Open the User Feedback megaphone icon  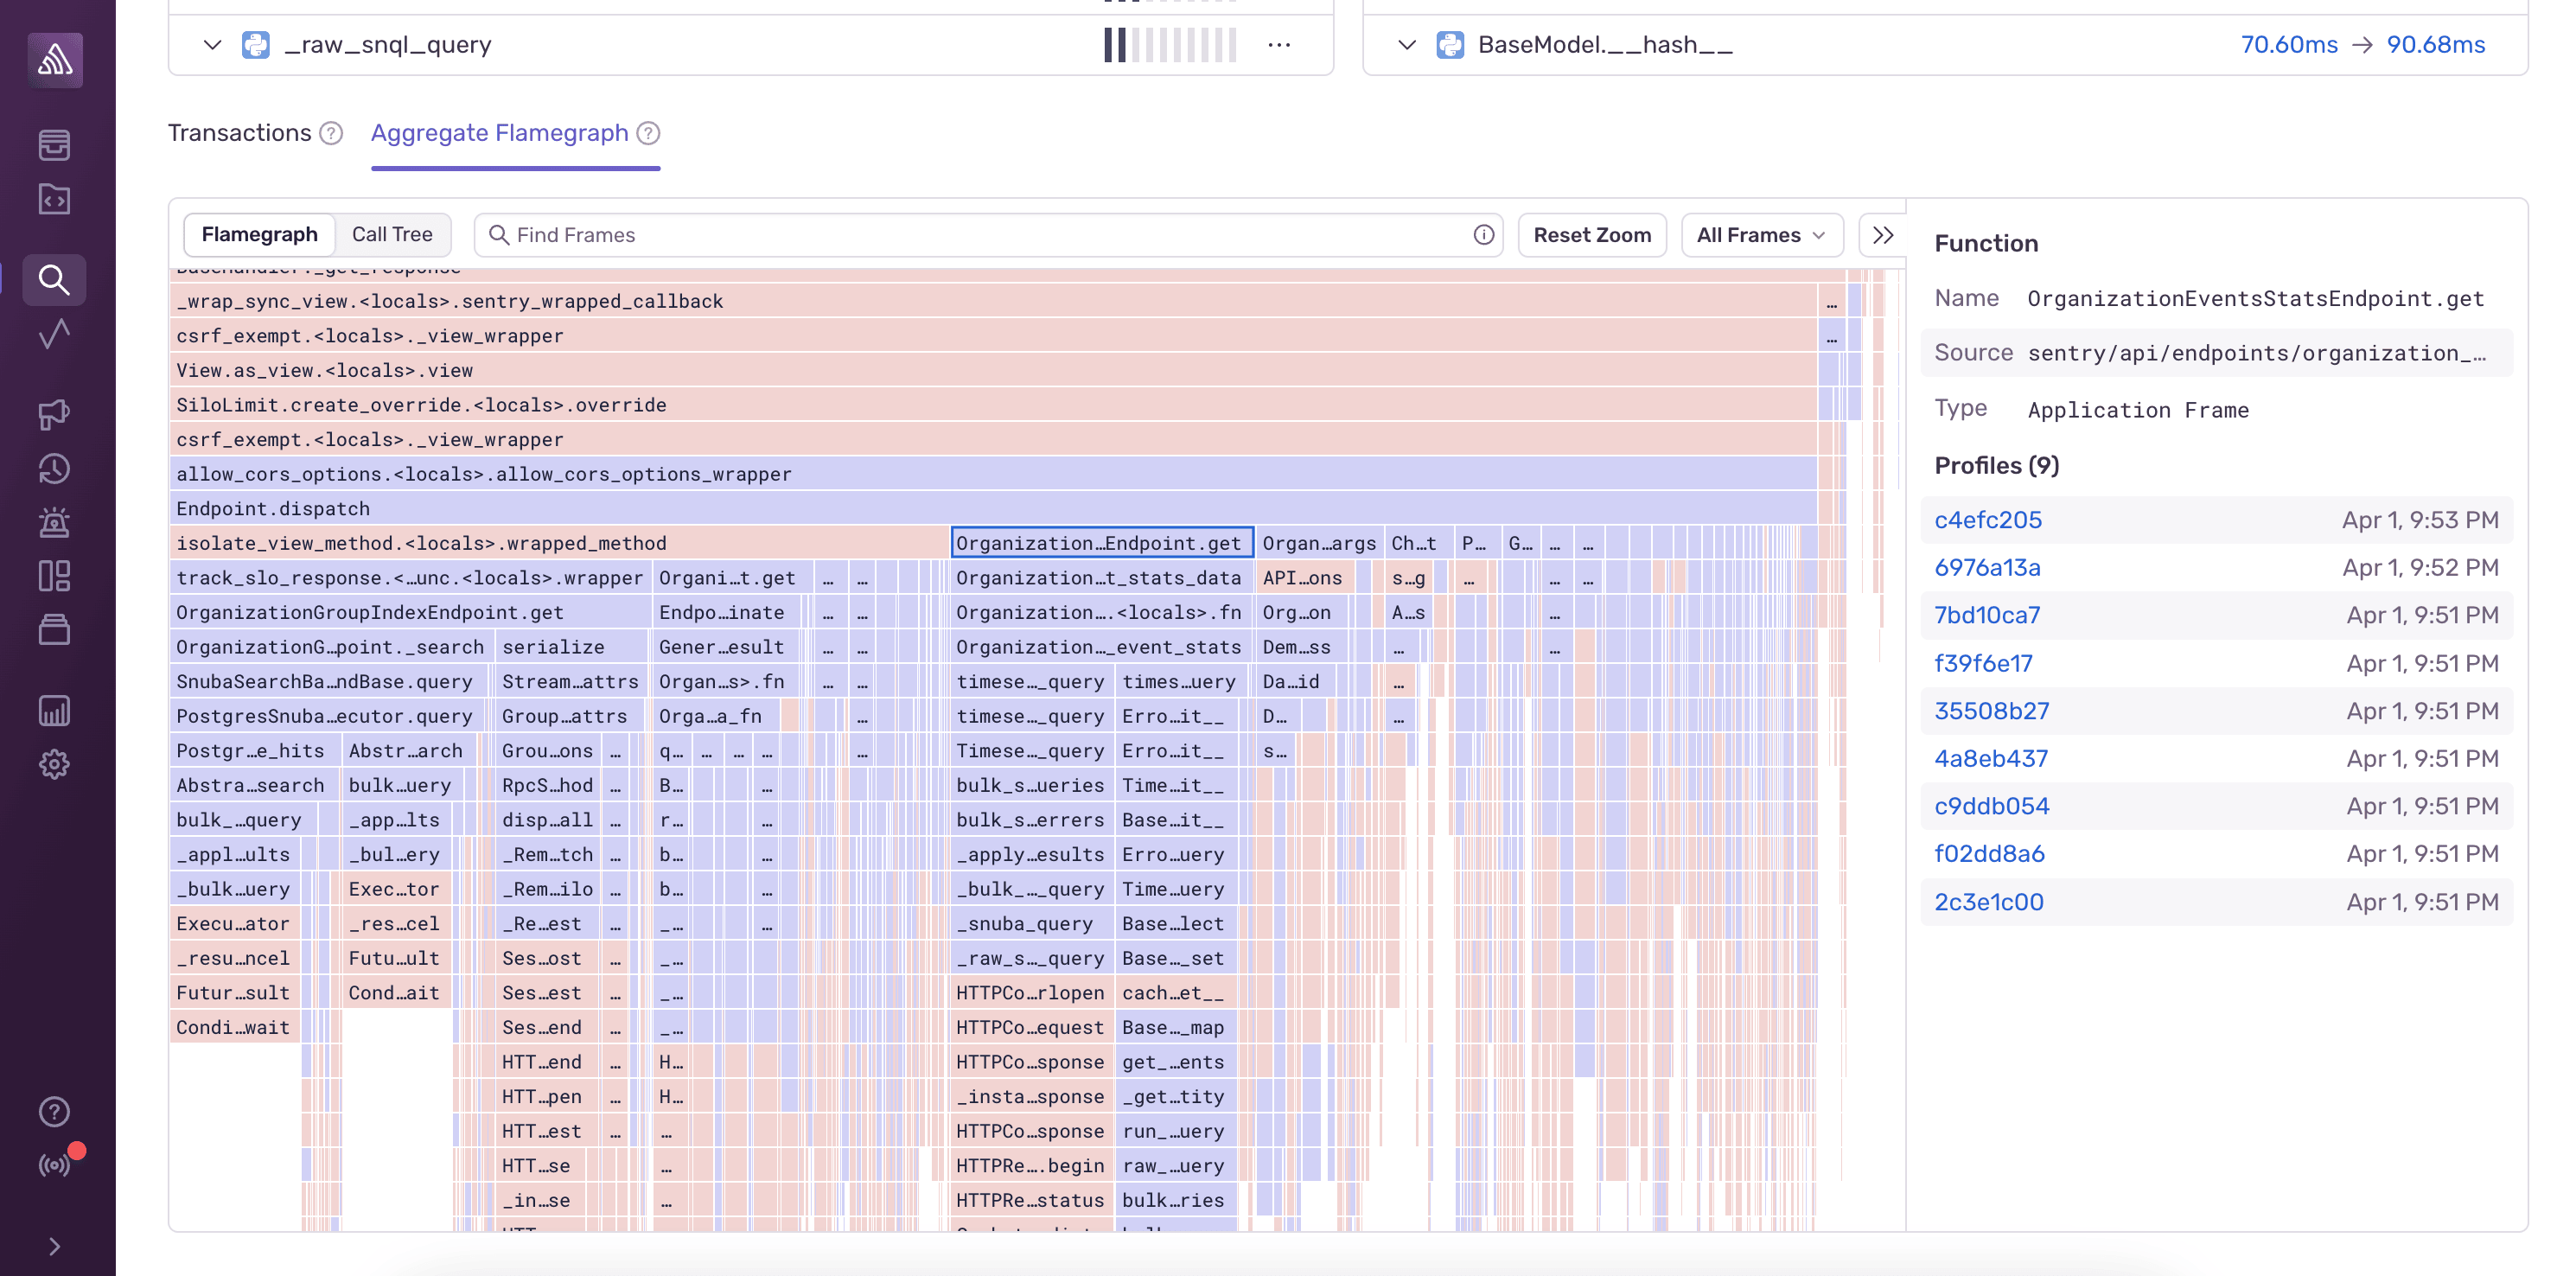tap(54, 414)
